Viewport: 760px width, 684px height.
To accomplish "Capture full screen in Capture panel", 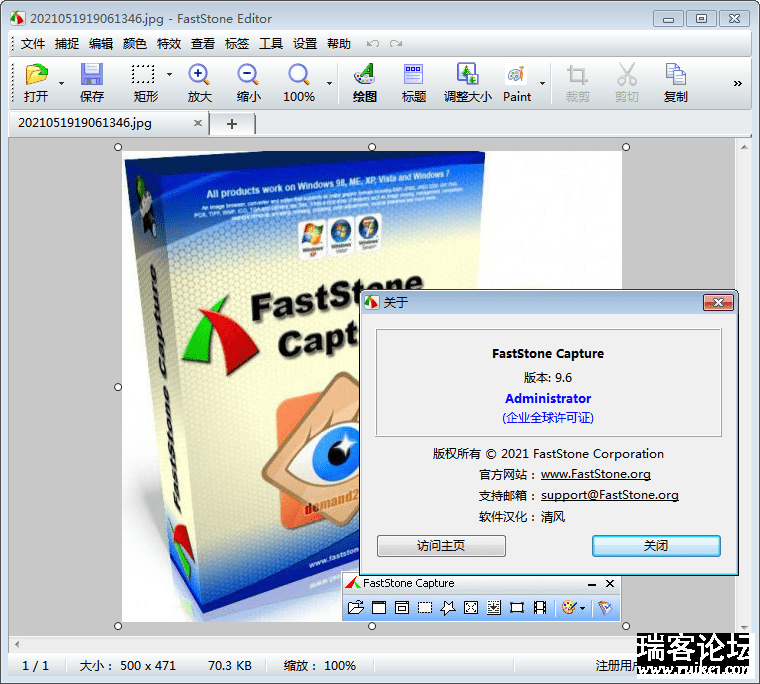I will tap(471, 607).
